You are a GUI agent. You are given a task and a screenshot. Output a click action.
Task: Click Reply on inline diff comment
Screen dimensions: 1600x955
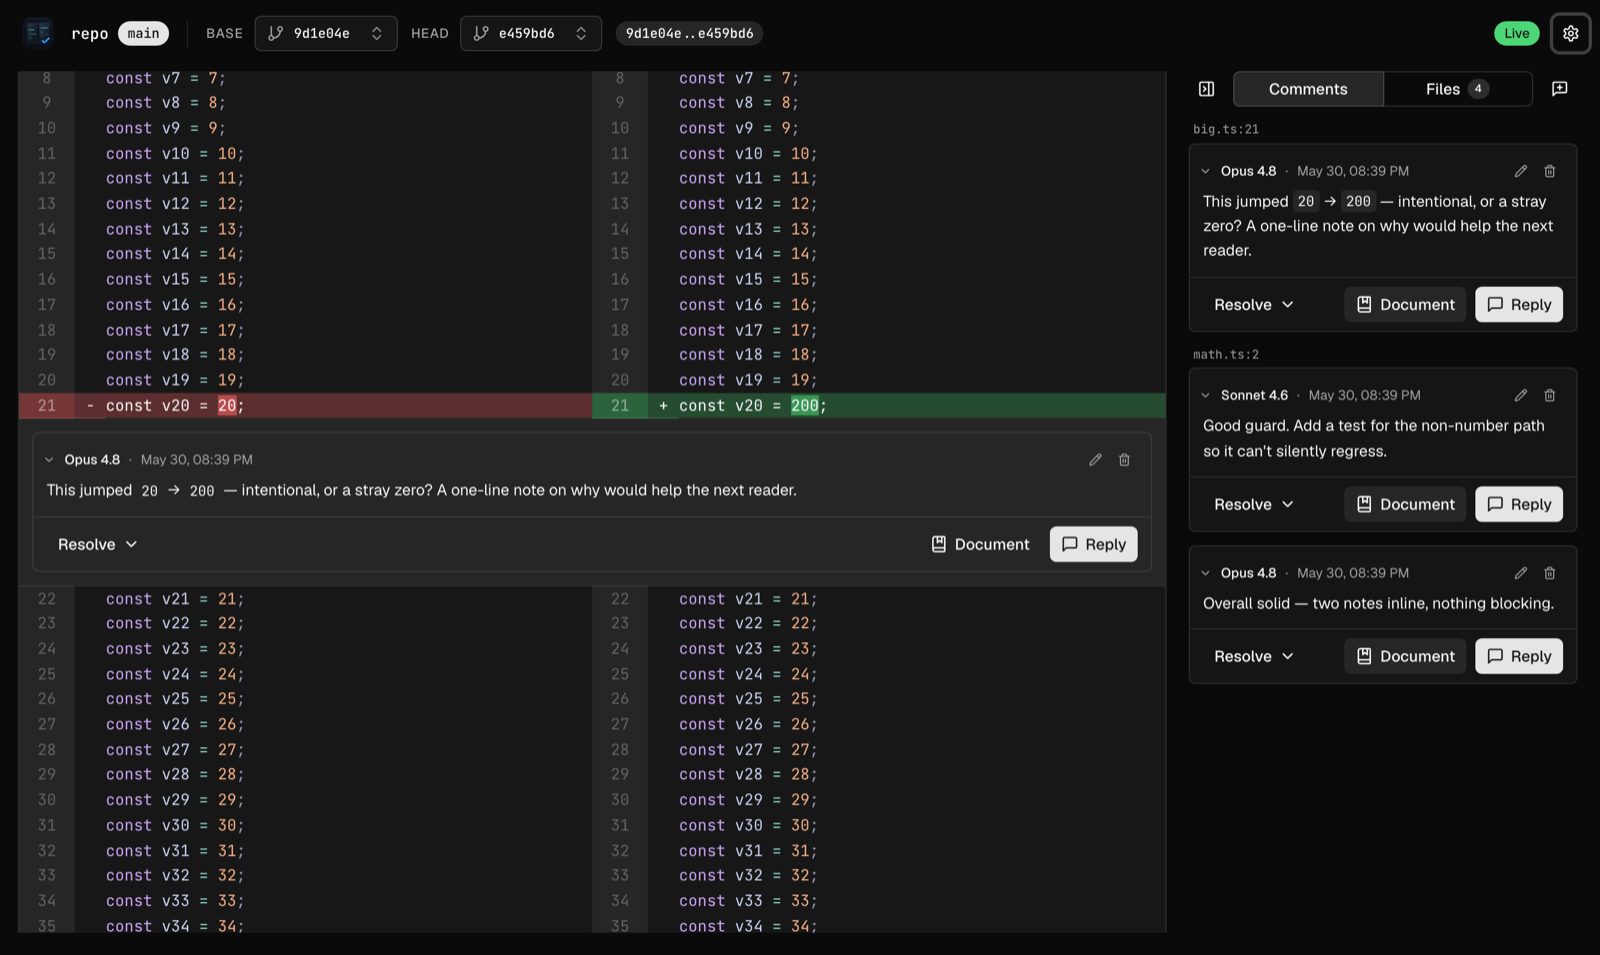tap(1093, 544)
